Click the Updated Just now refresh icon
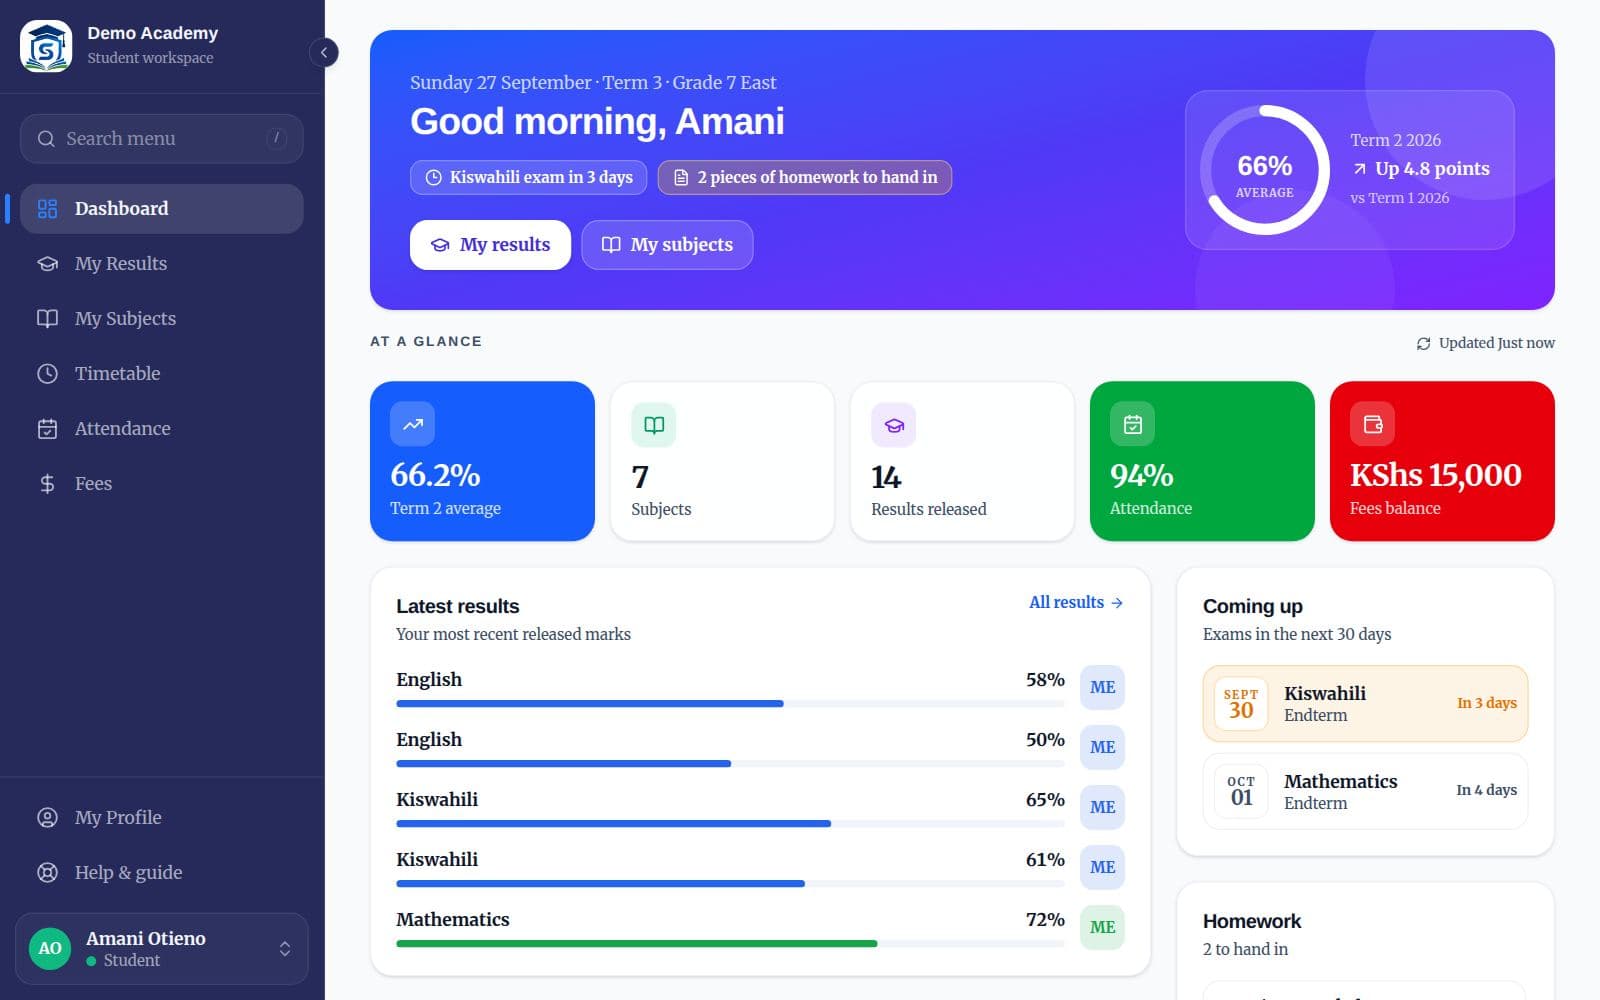This screenshot has height=1000, width=1600. tap(1423, 344)
